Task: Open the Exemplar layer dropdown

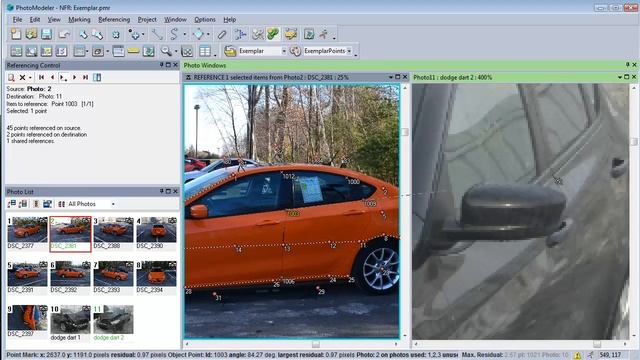Action: click(284, 51)
